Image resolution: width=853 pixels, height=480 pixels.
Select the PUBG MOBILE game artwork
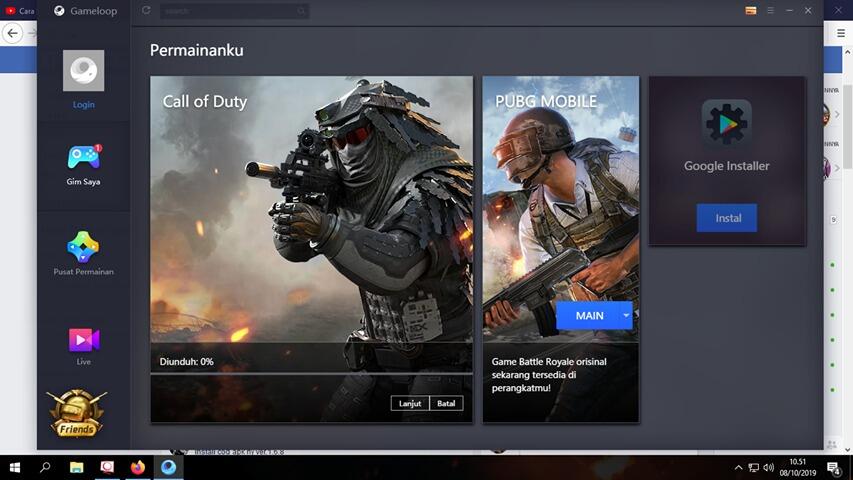[561, 209]
